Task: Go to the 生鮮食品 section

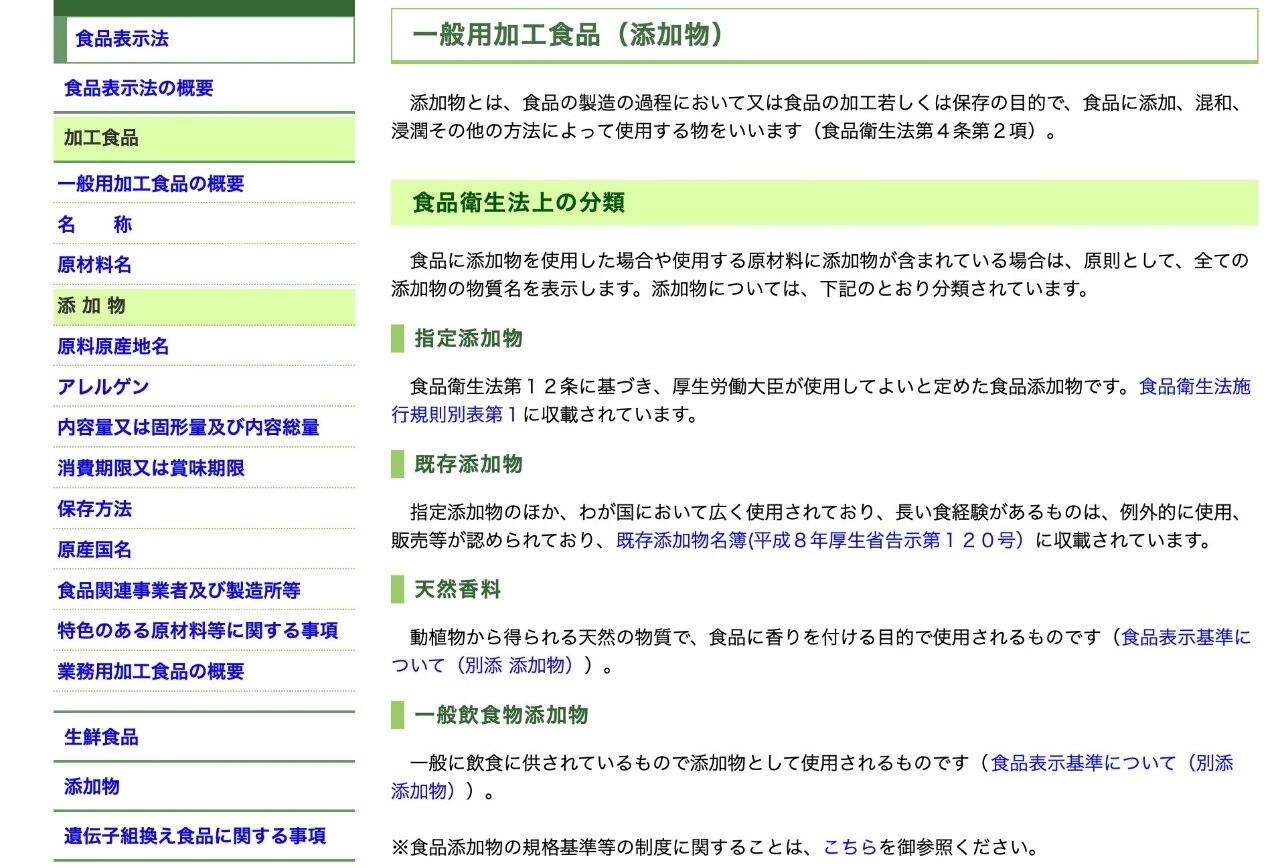Action: [101, 738]
